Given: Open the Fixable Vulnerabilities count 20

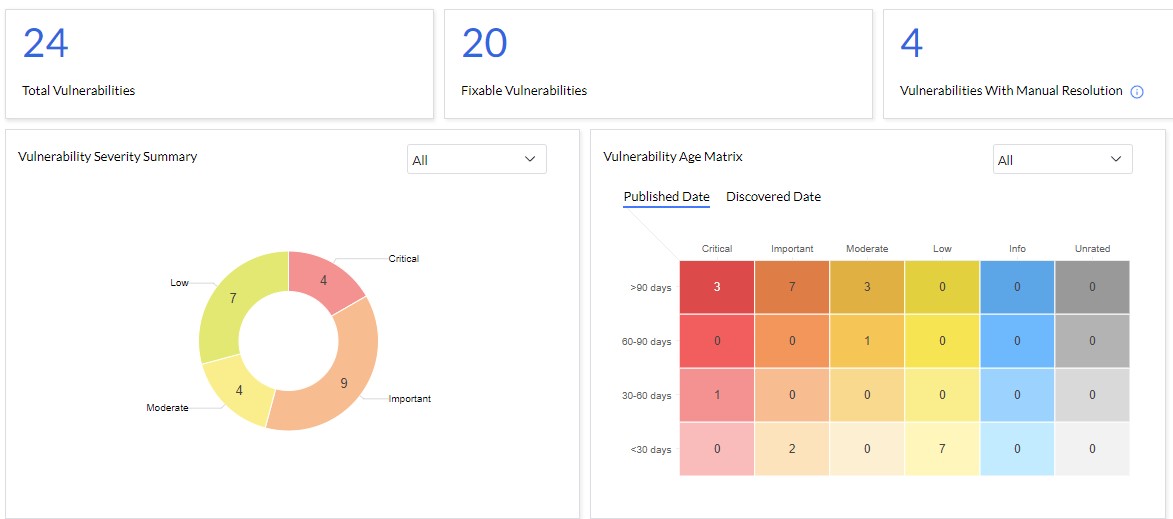Looking at the screenshot, I should (x=484, y=44).
